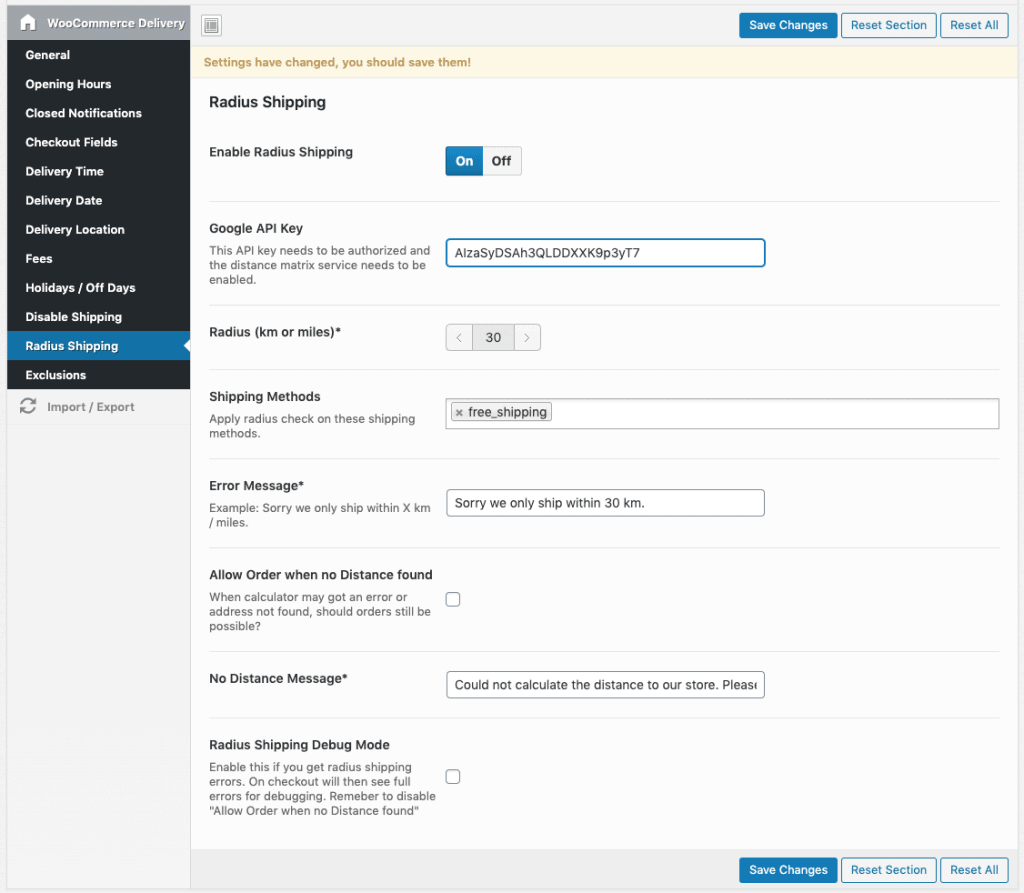Remove the free_shipping tag using its x icon
Screen dimensions: 1024x893
click(x=459, y=413)
